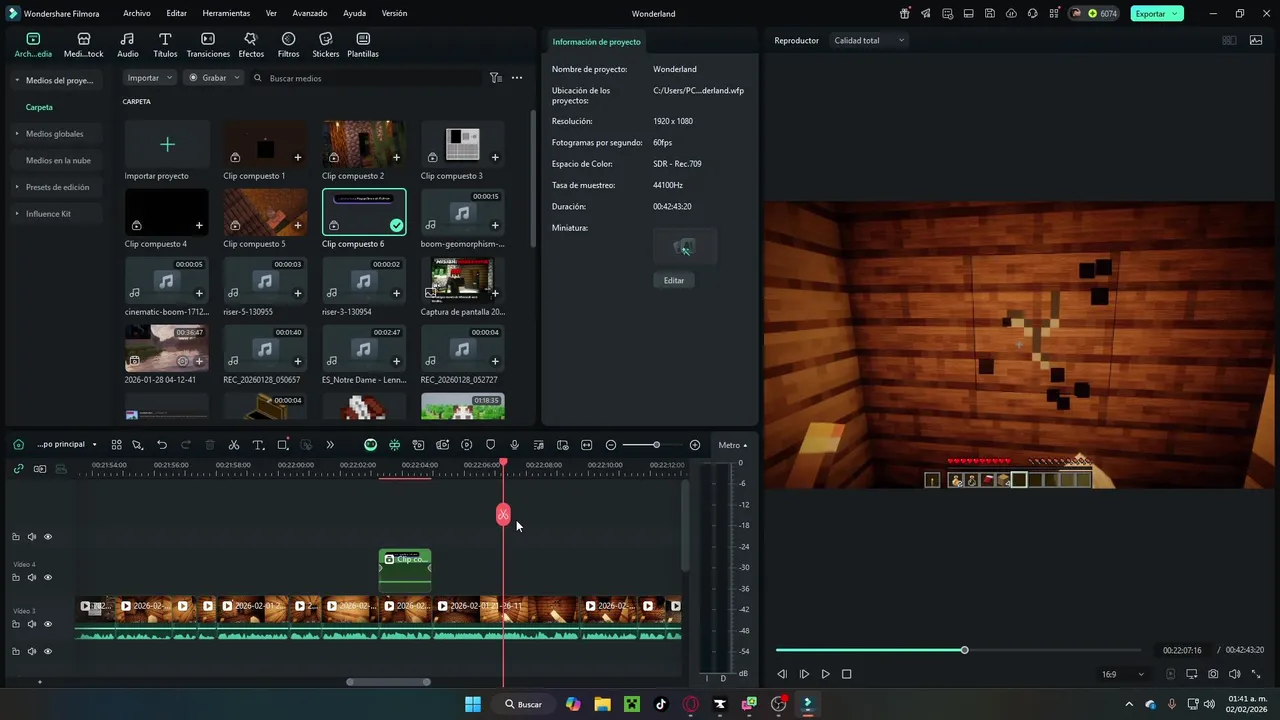1280x720 pixels.
Task: Lock the Video 4 track
Action: coord(16,577)
